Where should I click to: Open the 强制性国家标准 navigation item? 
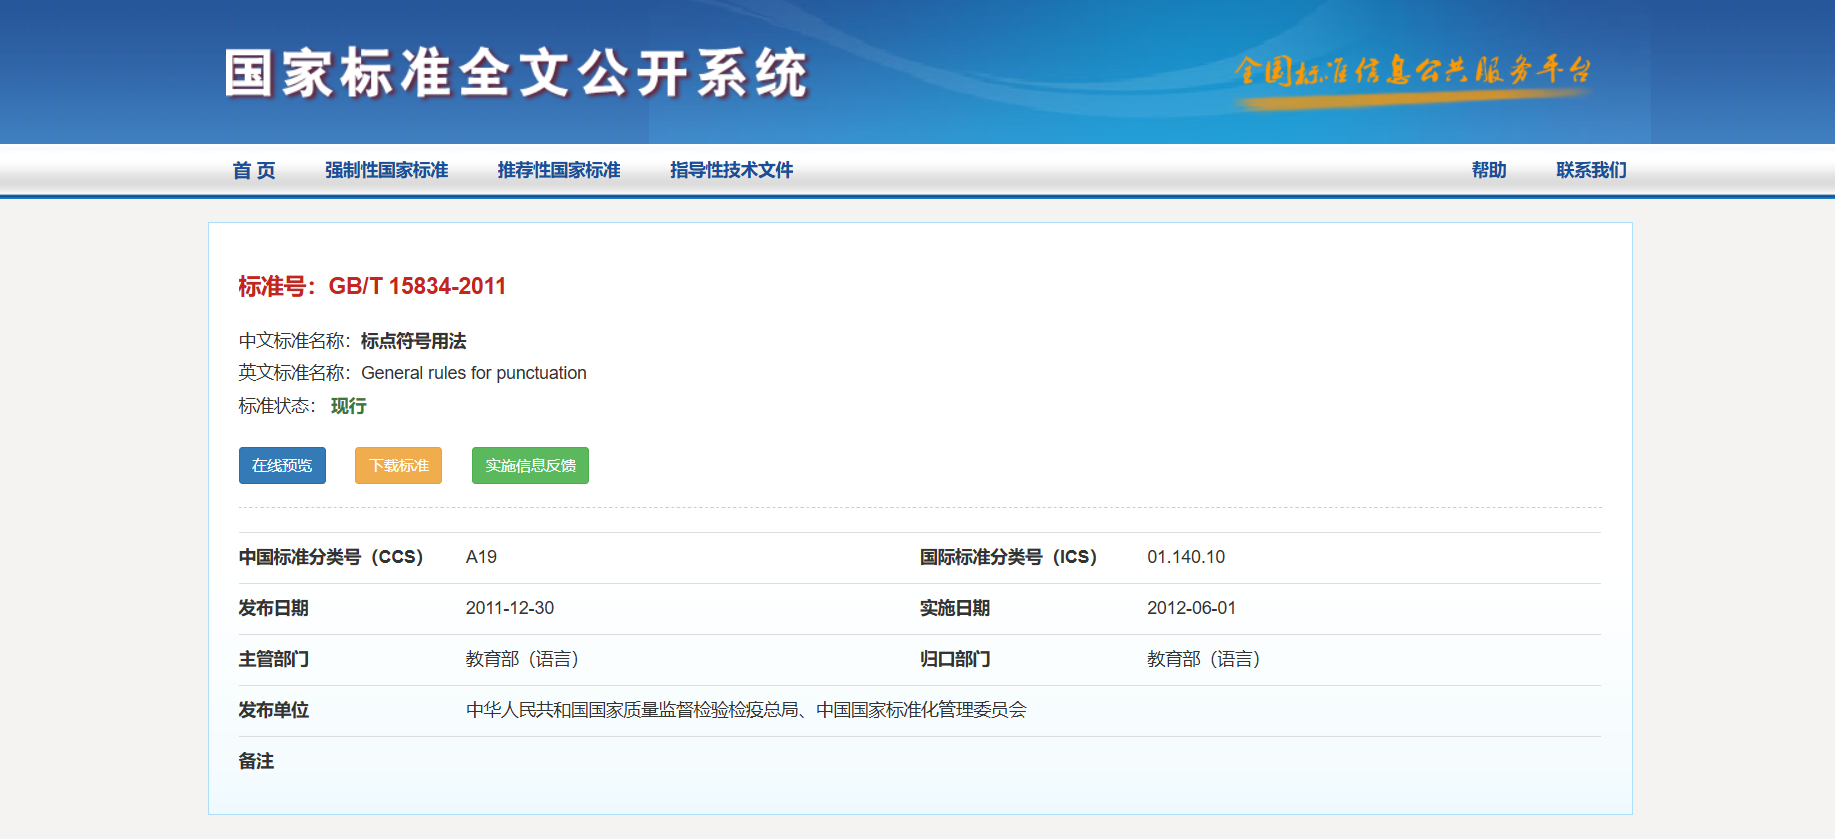(386, 170)
